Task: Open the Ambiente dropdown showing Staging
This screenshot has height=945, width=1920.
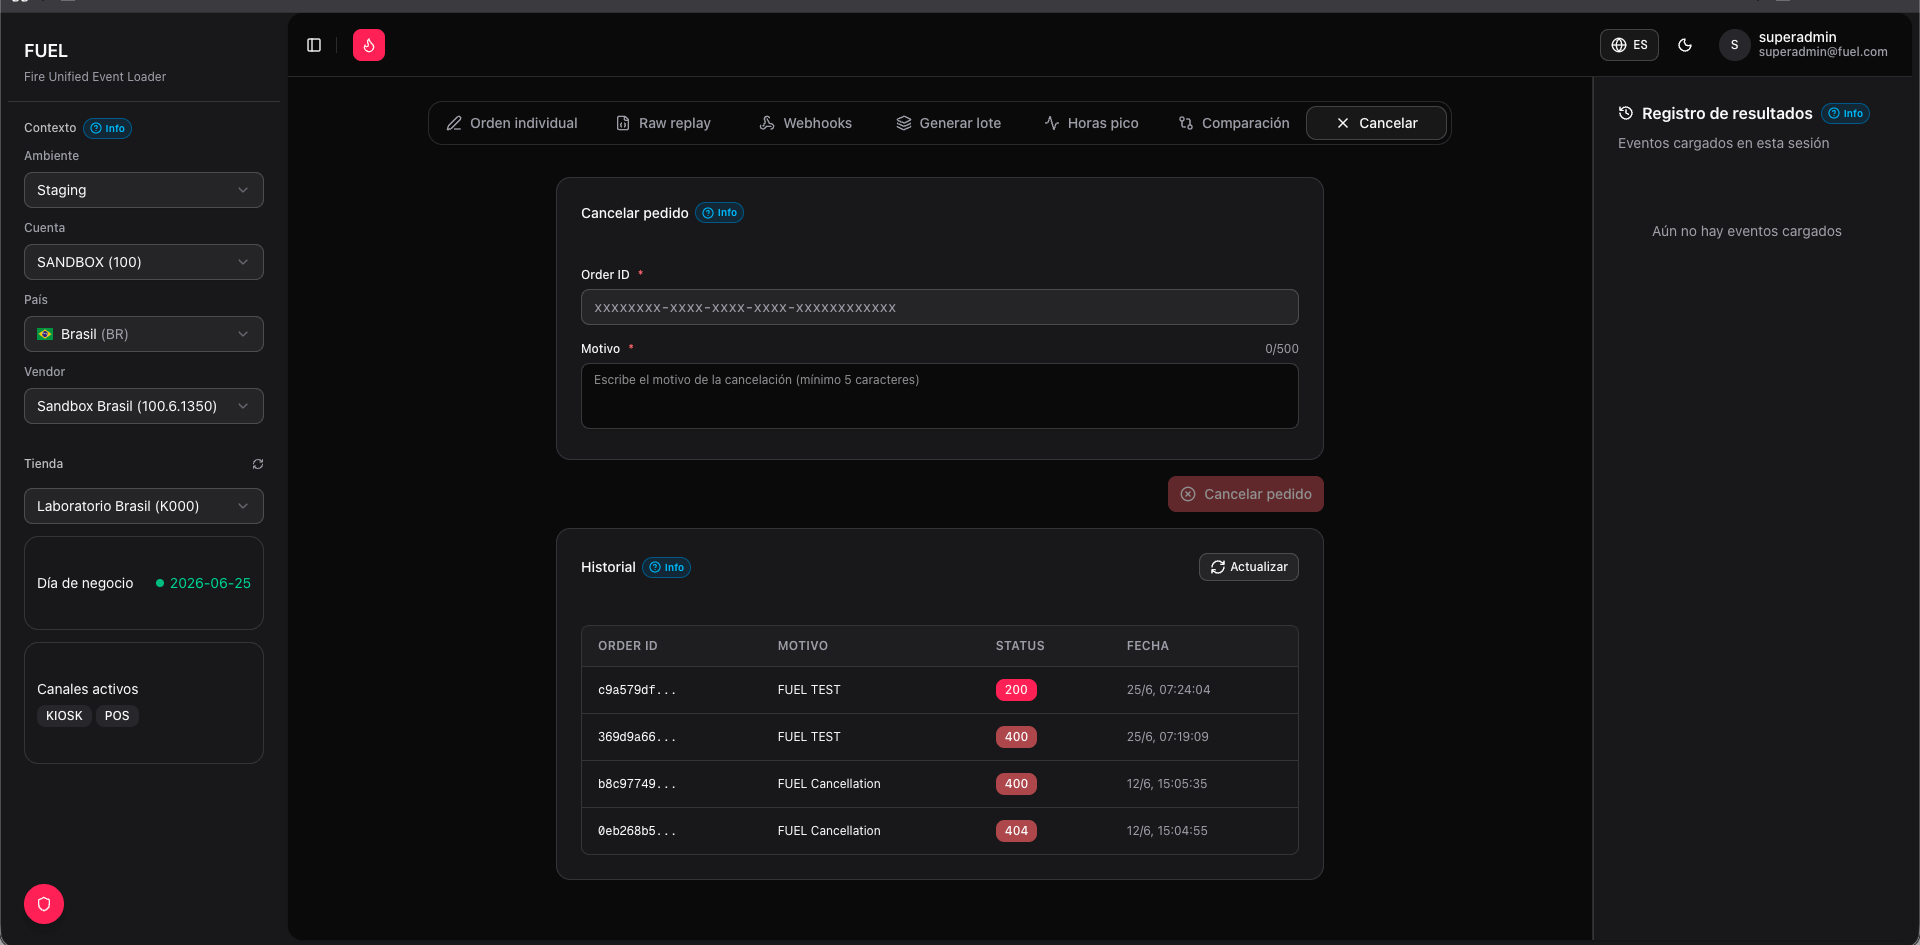Action: [144, 190]
